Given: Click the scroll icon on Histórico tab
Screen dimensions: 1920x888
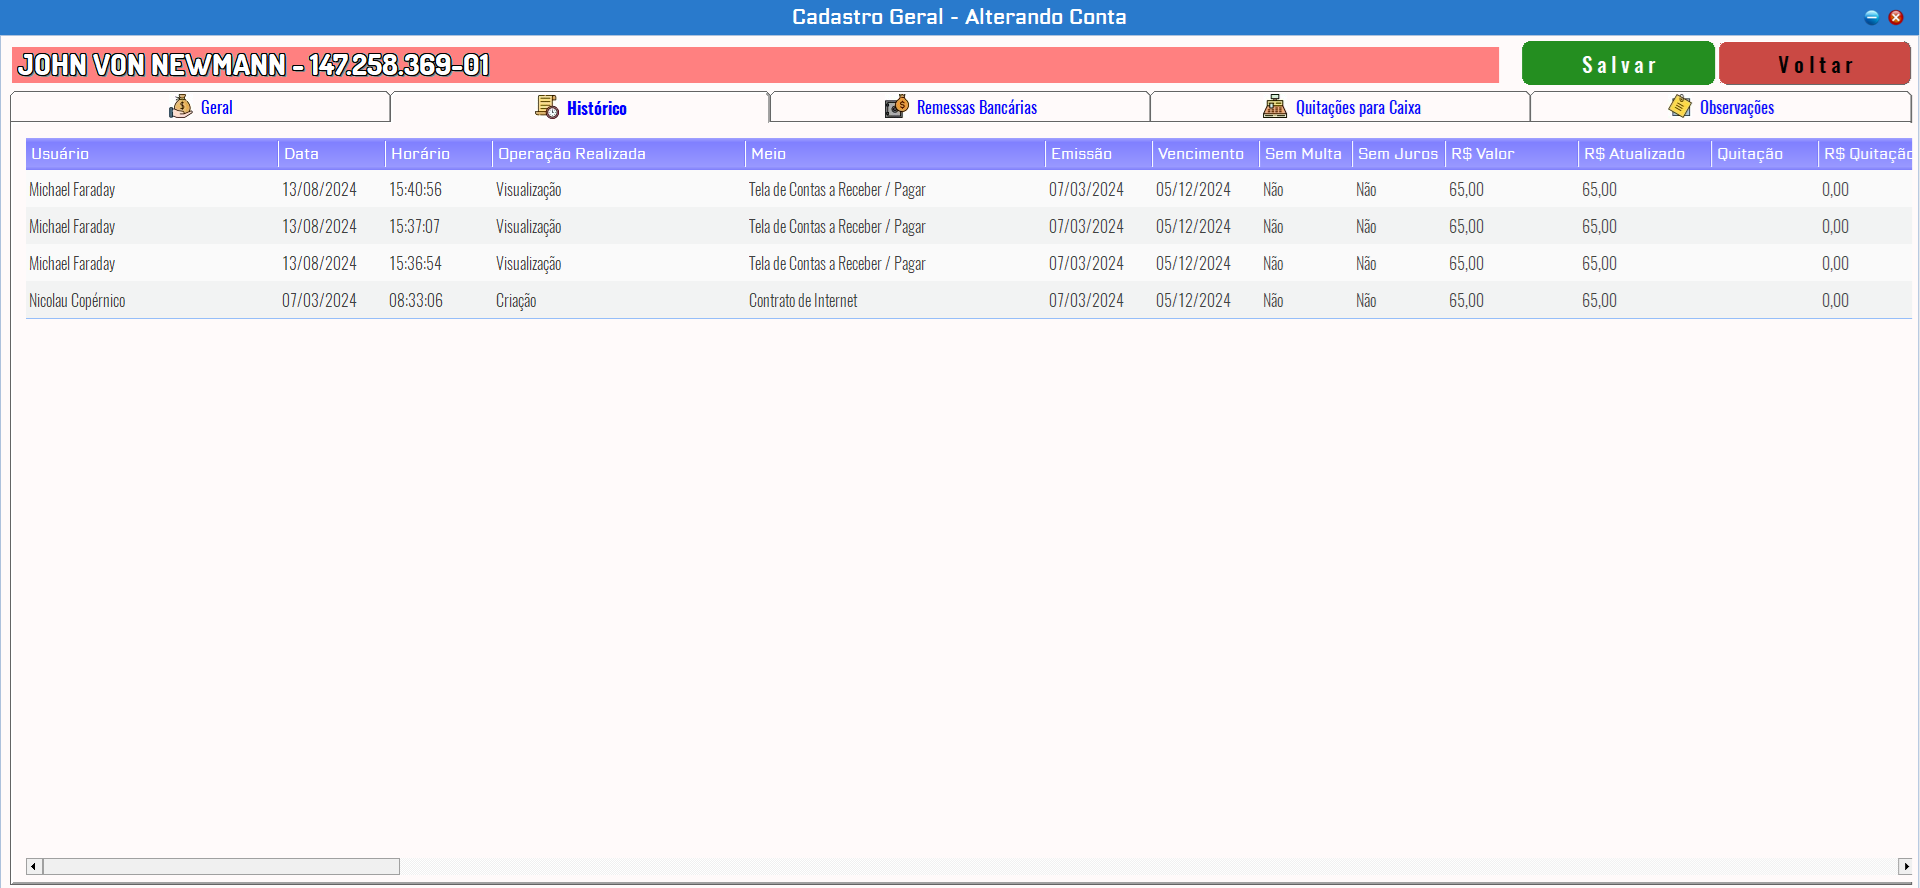Looking at the screenshot, I should pos(547,107).
